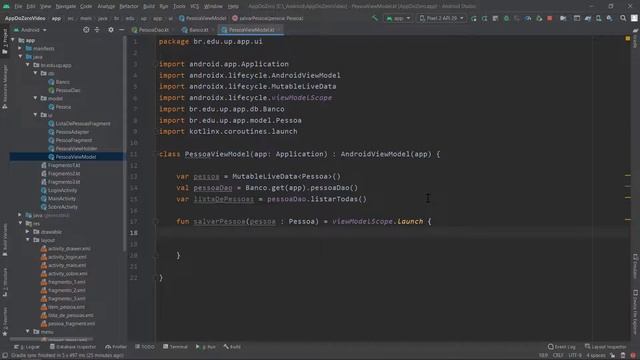
Task: Collapse the model package arrow
Action: click(x=36, y=98)
